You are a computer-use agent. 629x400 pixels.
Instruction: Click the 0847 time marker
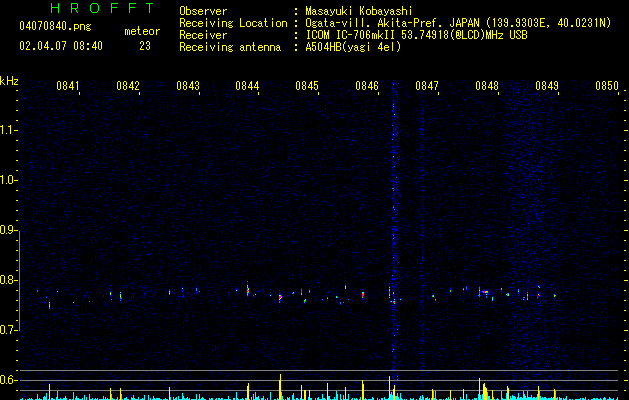tap(427, 86)
